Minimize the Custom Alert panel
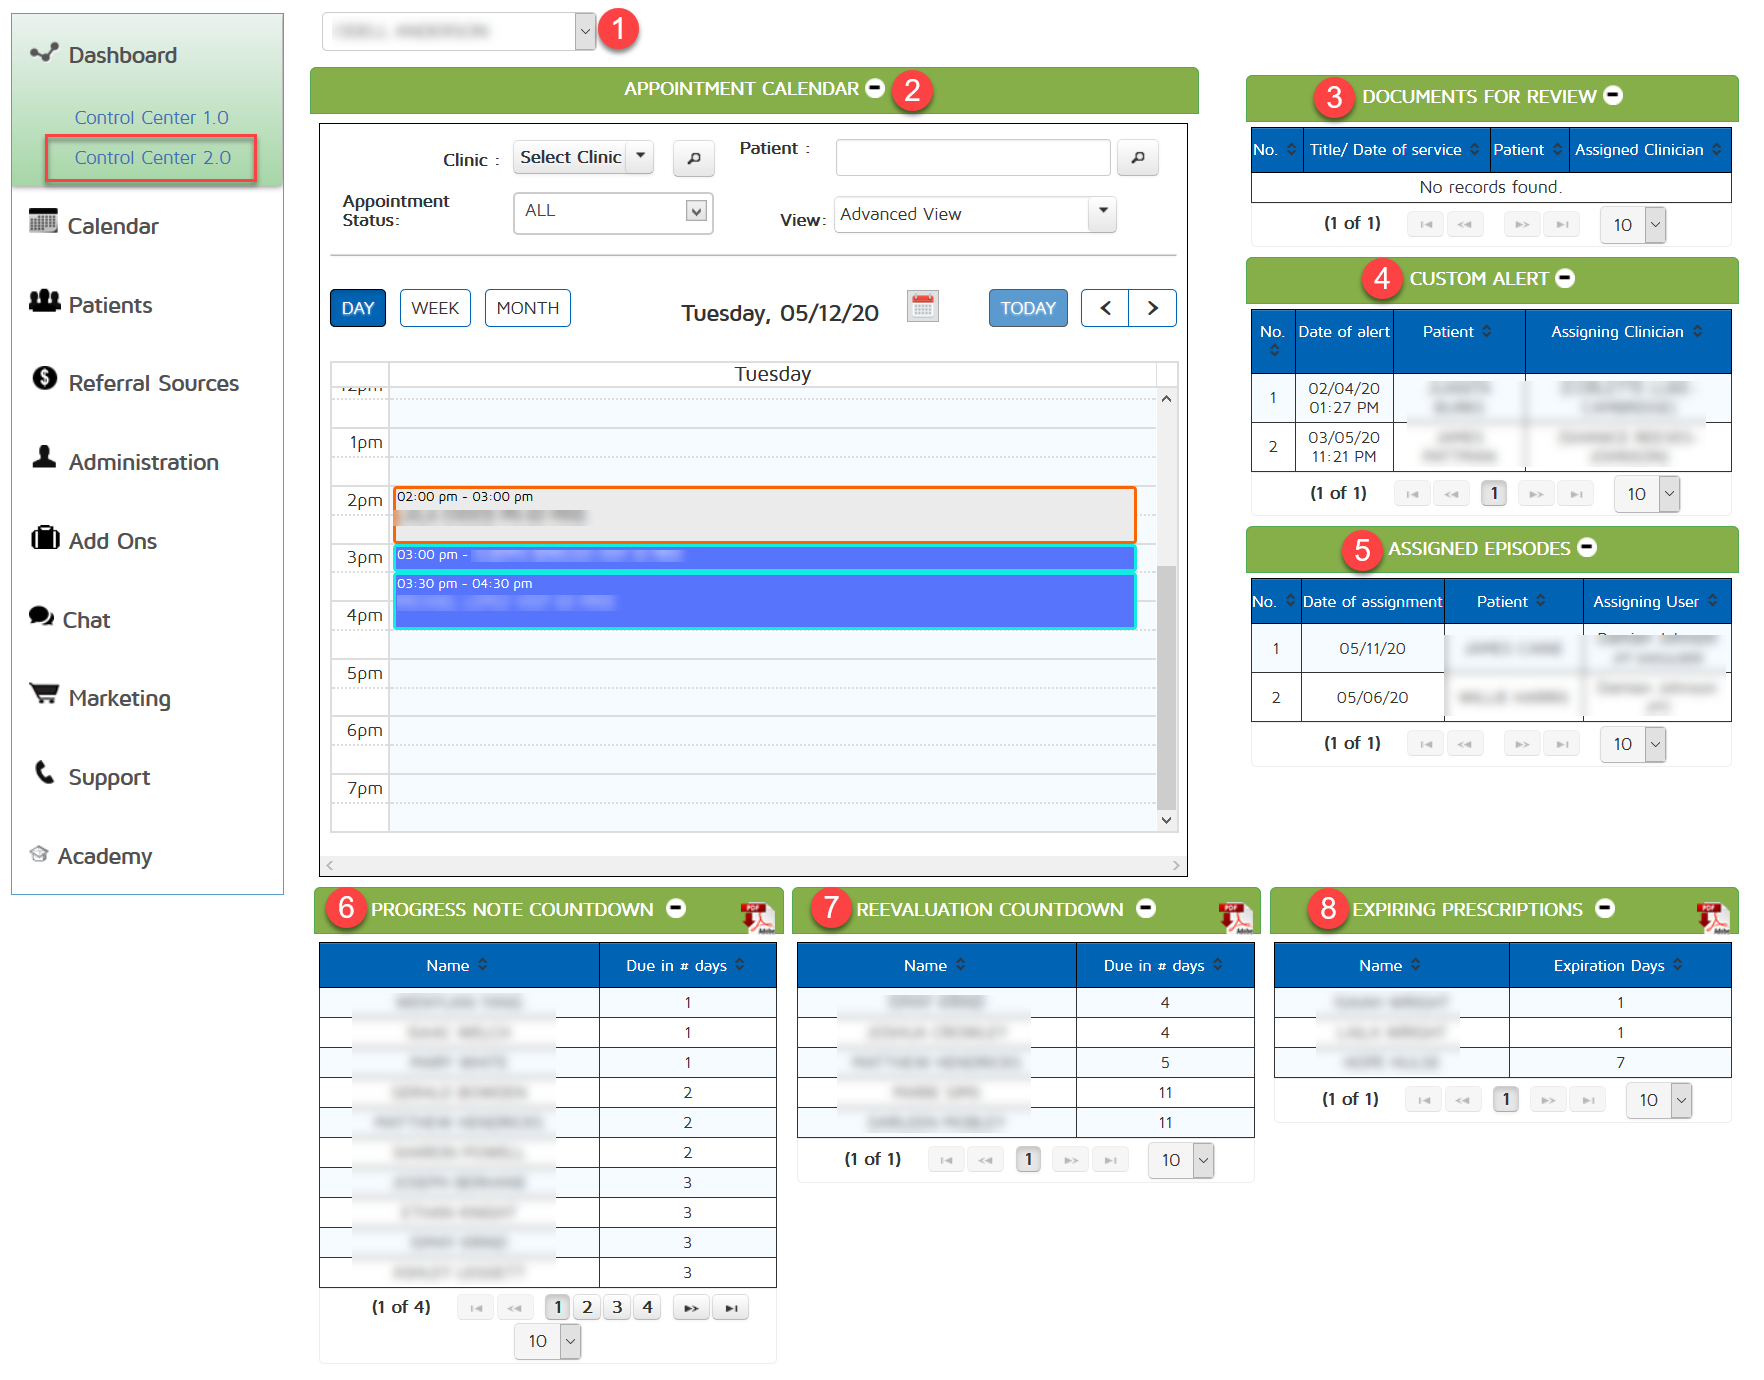 1566,278
